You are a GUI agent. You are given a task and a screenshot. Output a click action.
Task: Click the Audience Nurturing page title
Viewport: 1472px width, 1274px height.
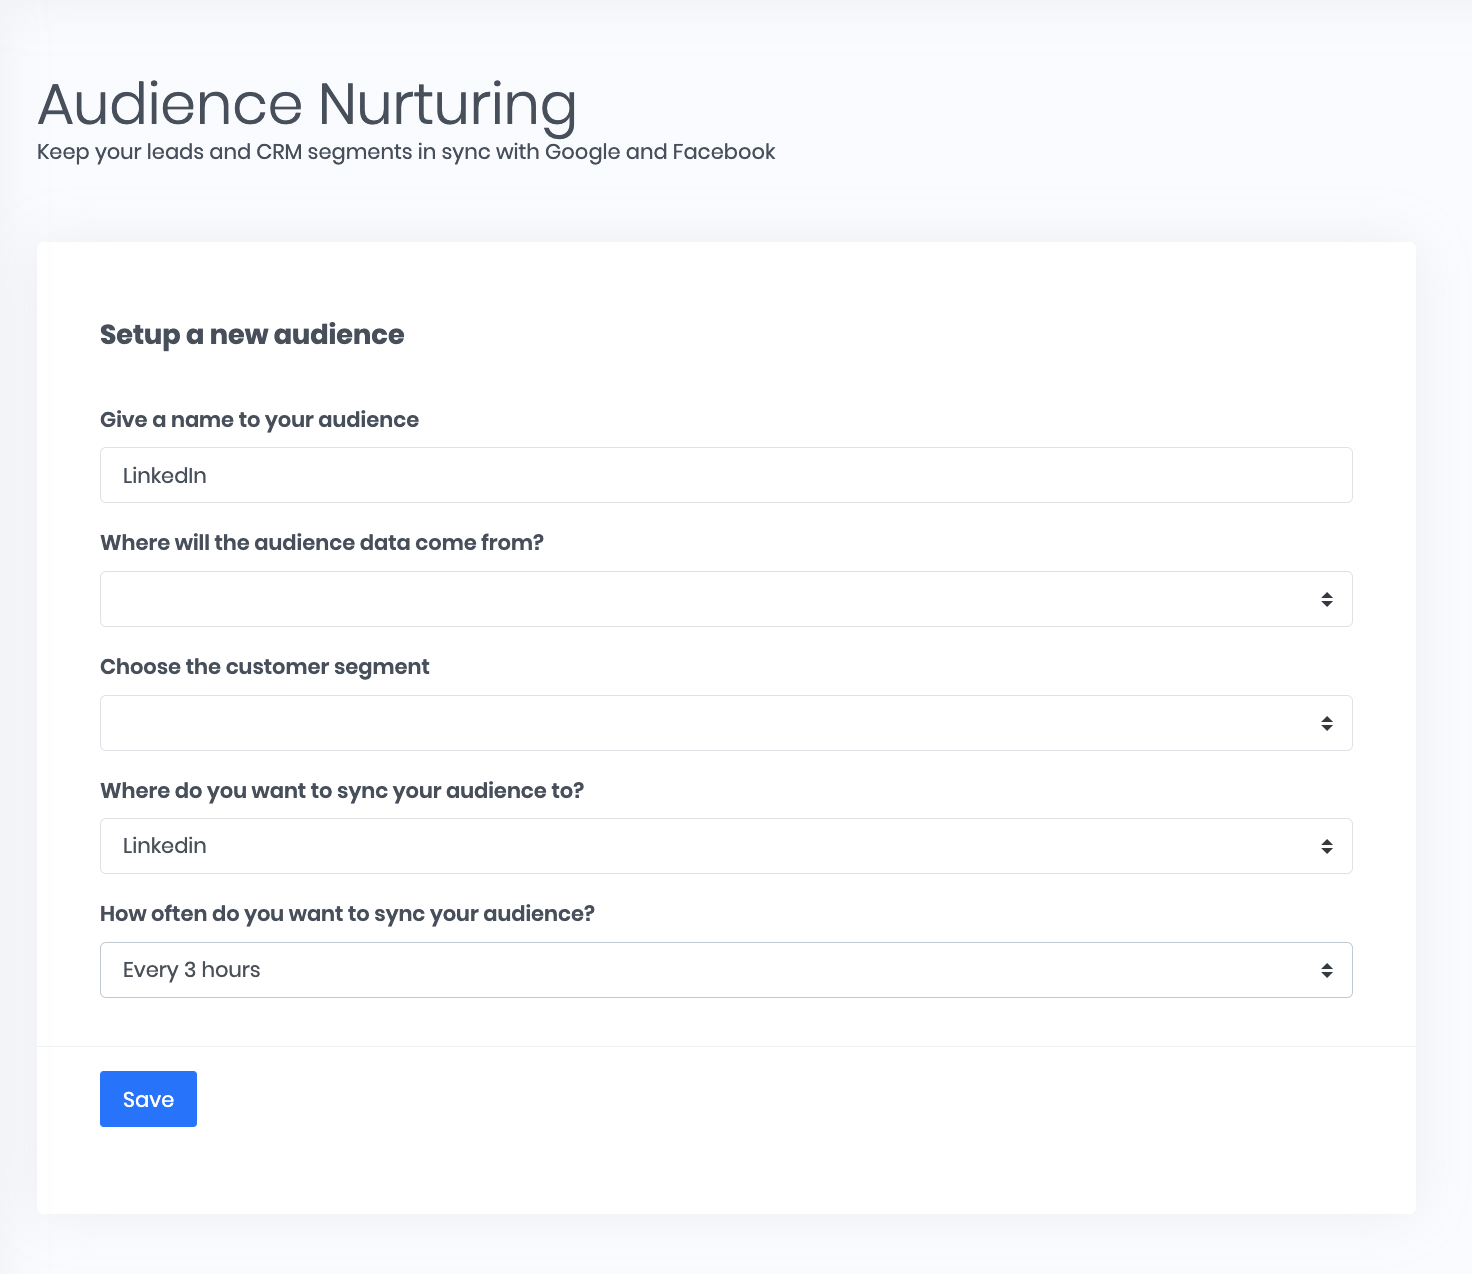coord(307,105)
